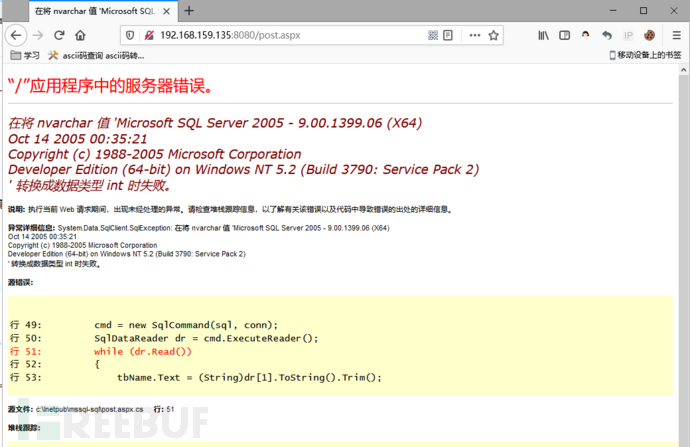Open the 学习 bookmarks folder
Viewport: 690px width, 447px height.
click(x=25, y=55)
